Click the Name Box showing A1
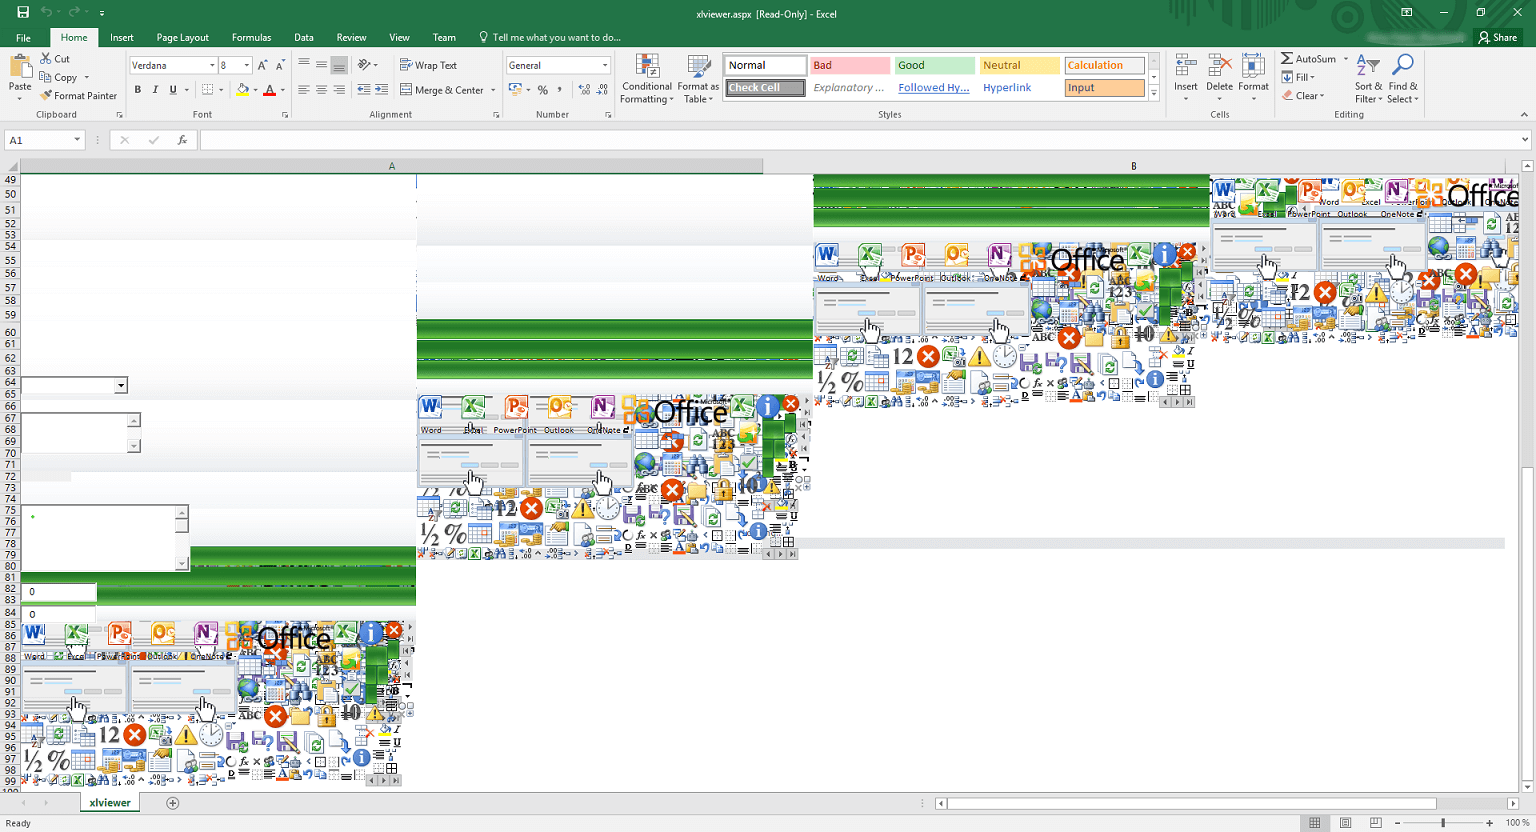 [44, 140]
